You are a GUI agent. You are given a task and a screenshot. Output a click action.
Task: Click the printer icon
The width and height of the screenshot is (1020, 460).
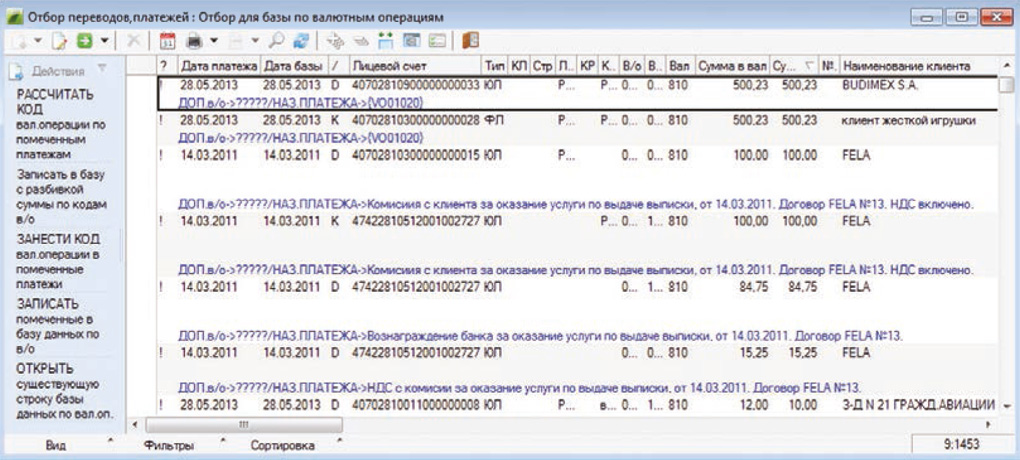pyautogui.click(x=194, y=41)
